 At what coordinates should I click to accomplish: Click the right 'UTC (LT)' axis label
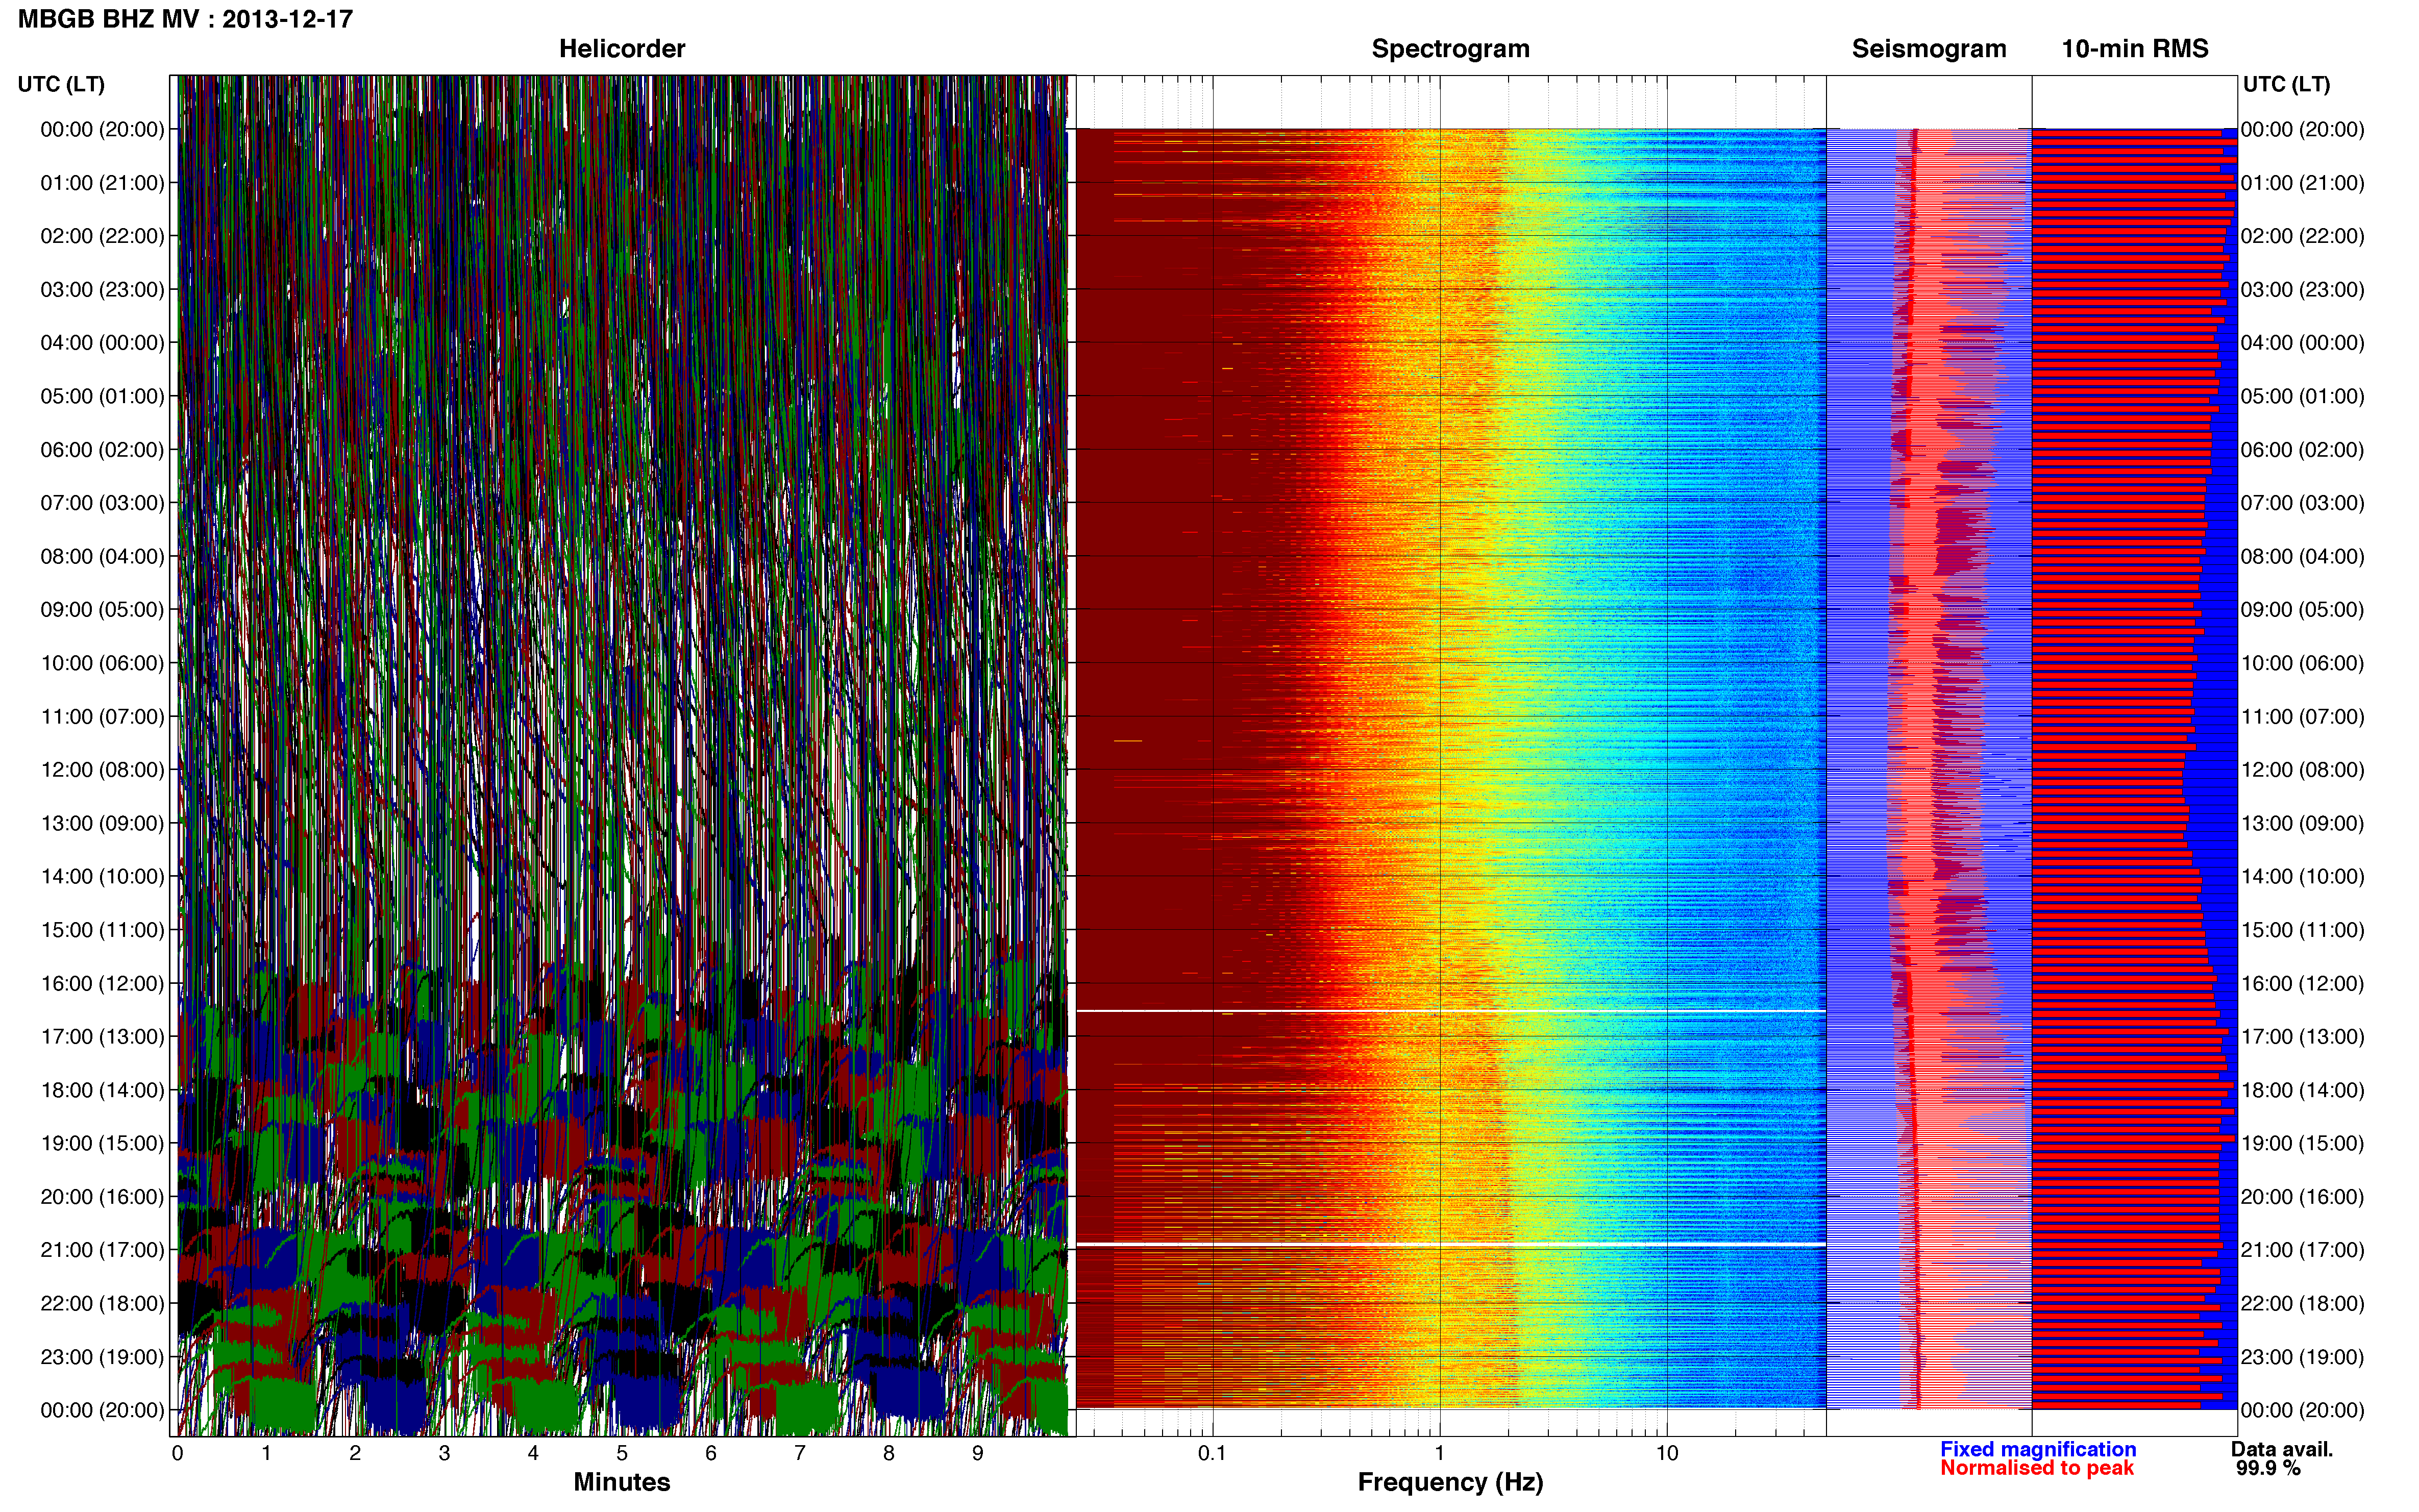(2286, 84)
